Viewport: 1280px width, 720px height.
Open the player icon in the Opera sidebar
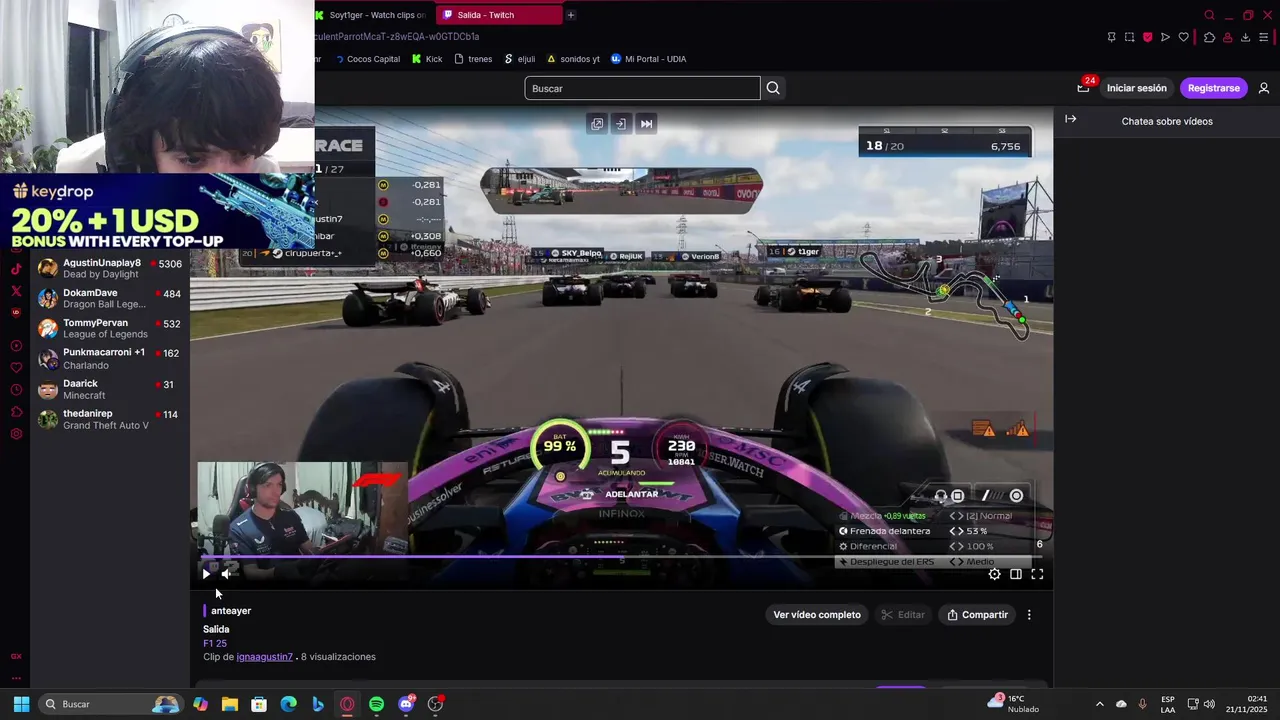[x=16, y=346]
